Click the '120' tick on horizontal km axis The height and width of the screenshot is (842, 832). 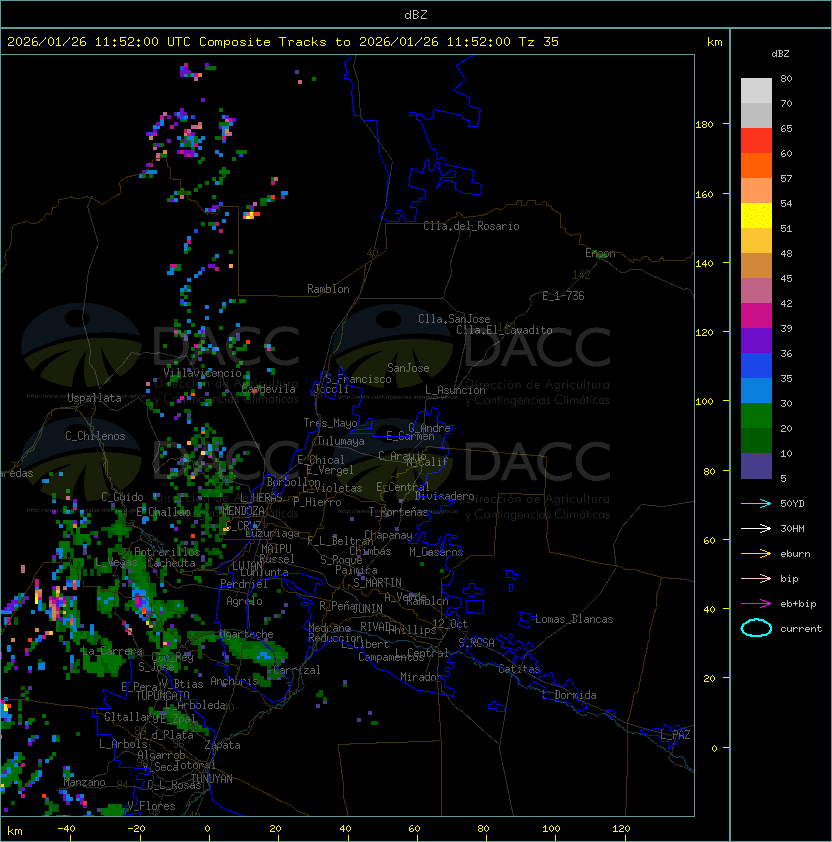pos(621,829)
